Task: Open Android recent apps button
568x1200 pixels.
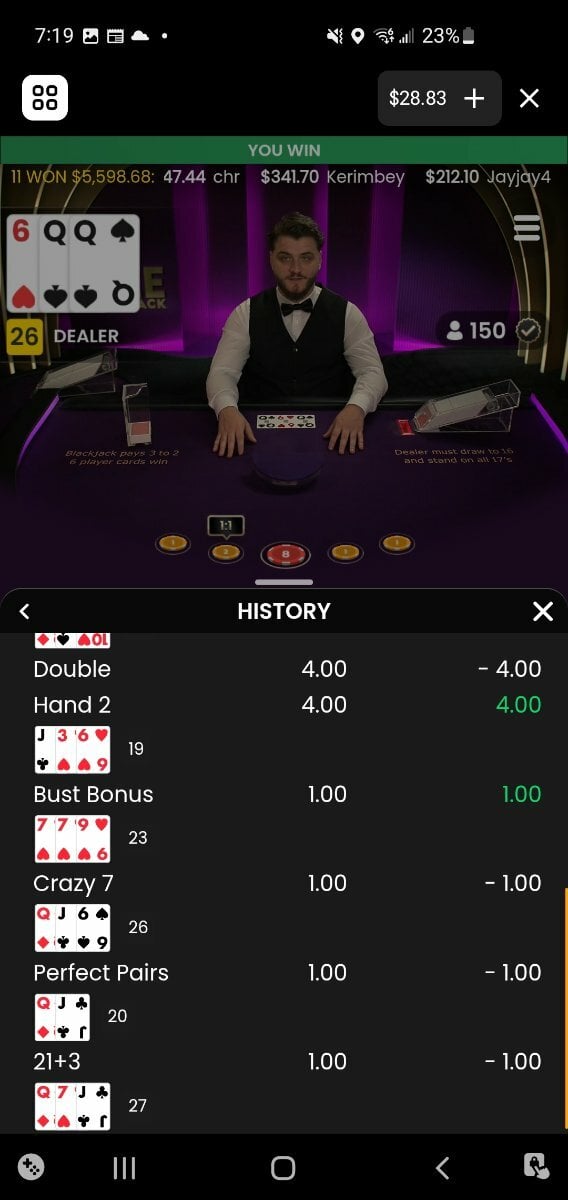Action: pos(124,1167)
